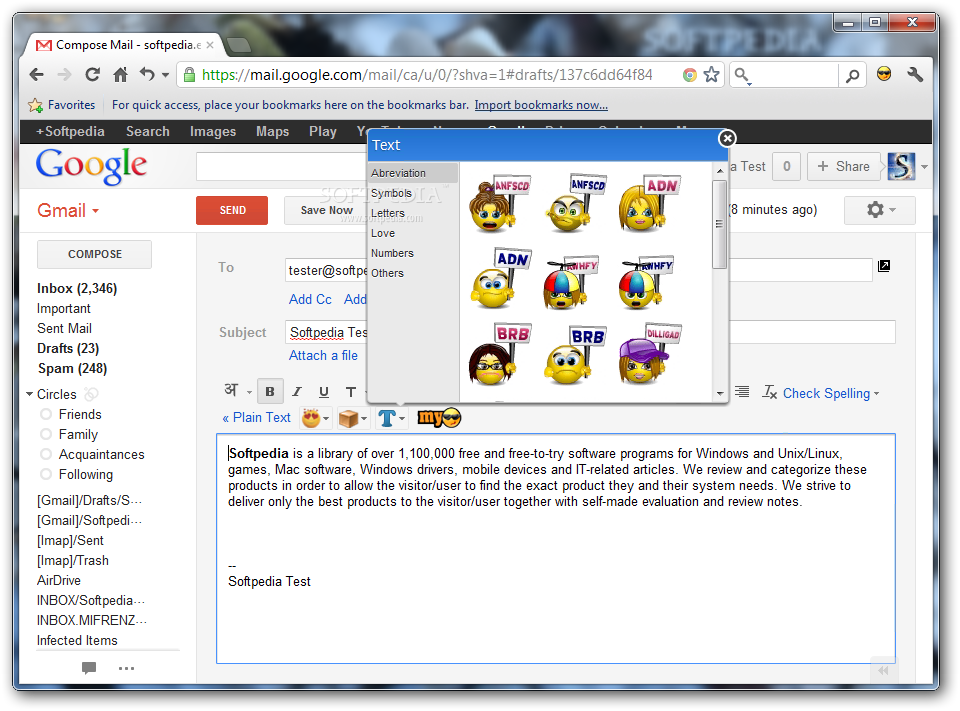Click the remove formatting Tx icon
Screen dimensions: 960x711
(770, 392)
